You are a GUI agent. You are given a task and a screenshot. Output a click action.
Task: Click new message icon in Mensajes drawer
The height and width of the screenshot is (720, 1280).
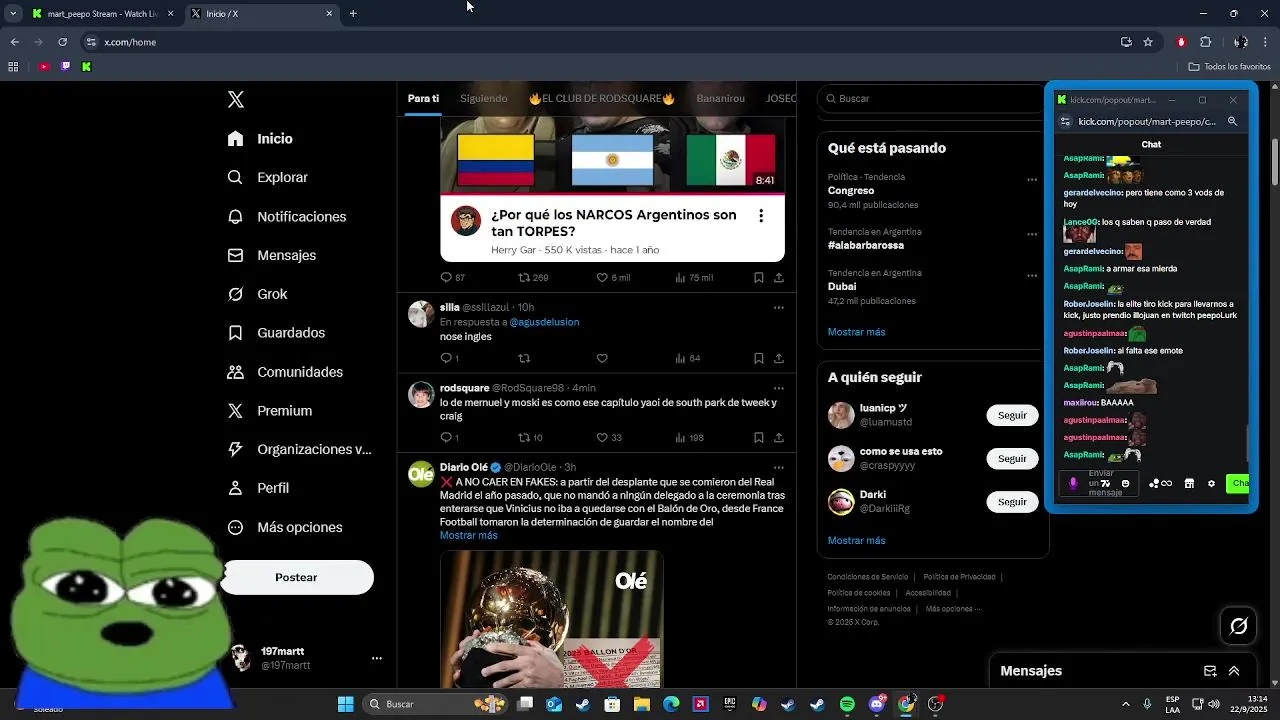pyautogui.click(x=1210, y=671)
